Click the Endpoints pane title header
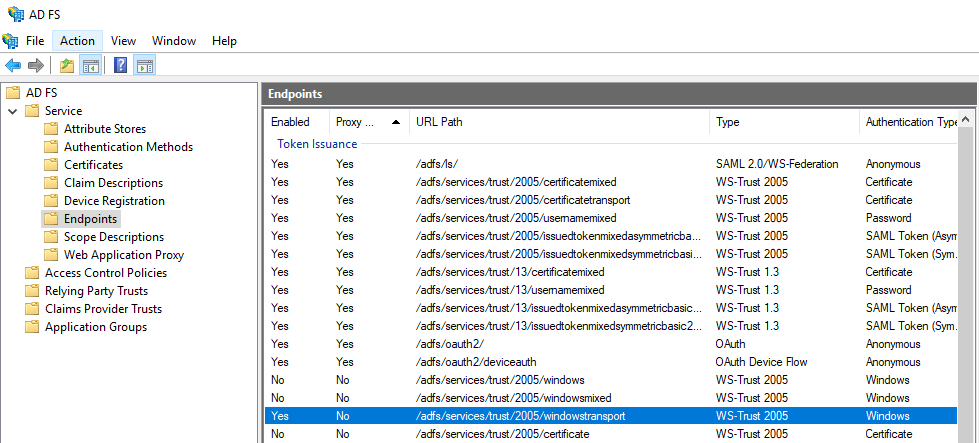This screenshot has height=443, width=979. 619,94
